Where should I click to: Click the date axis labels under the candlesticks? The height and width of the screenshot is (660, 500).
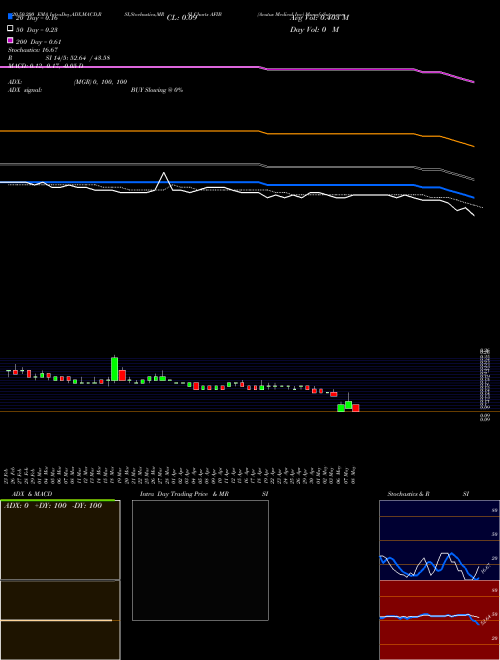(181, 475)
